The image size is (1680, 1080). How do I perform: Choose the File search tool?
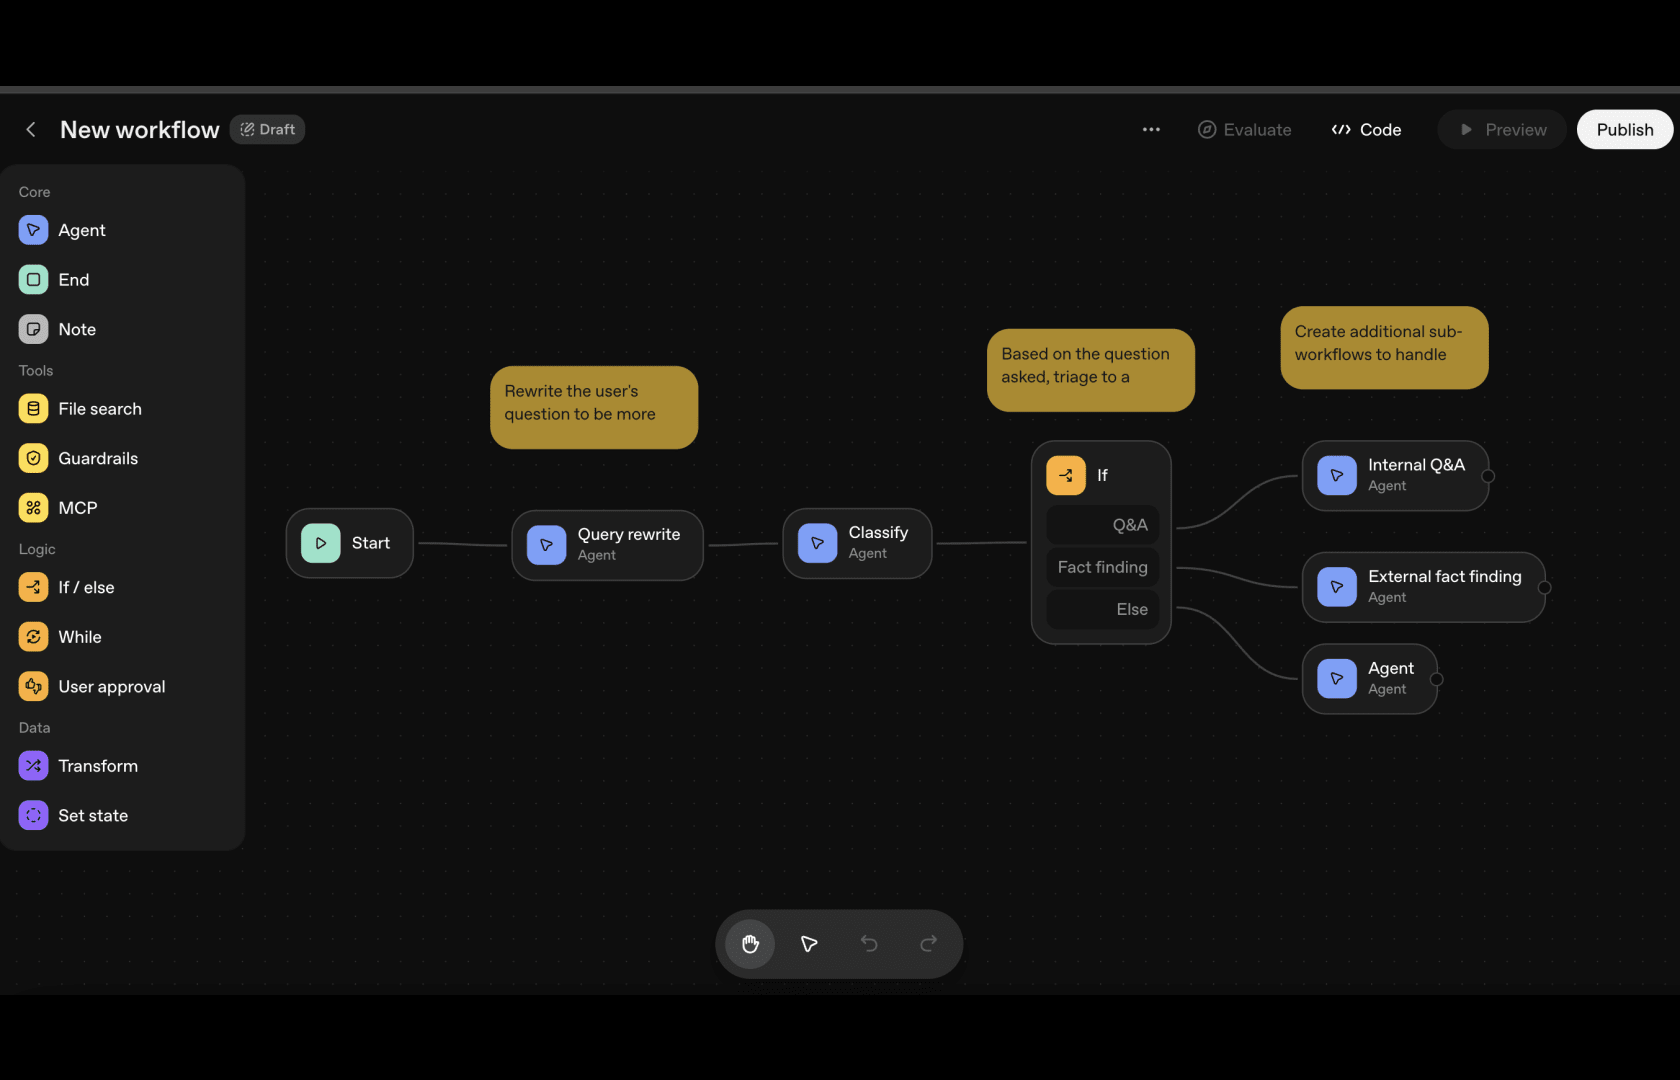click(99, 409)
